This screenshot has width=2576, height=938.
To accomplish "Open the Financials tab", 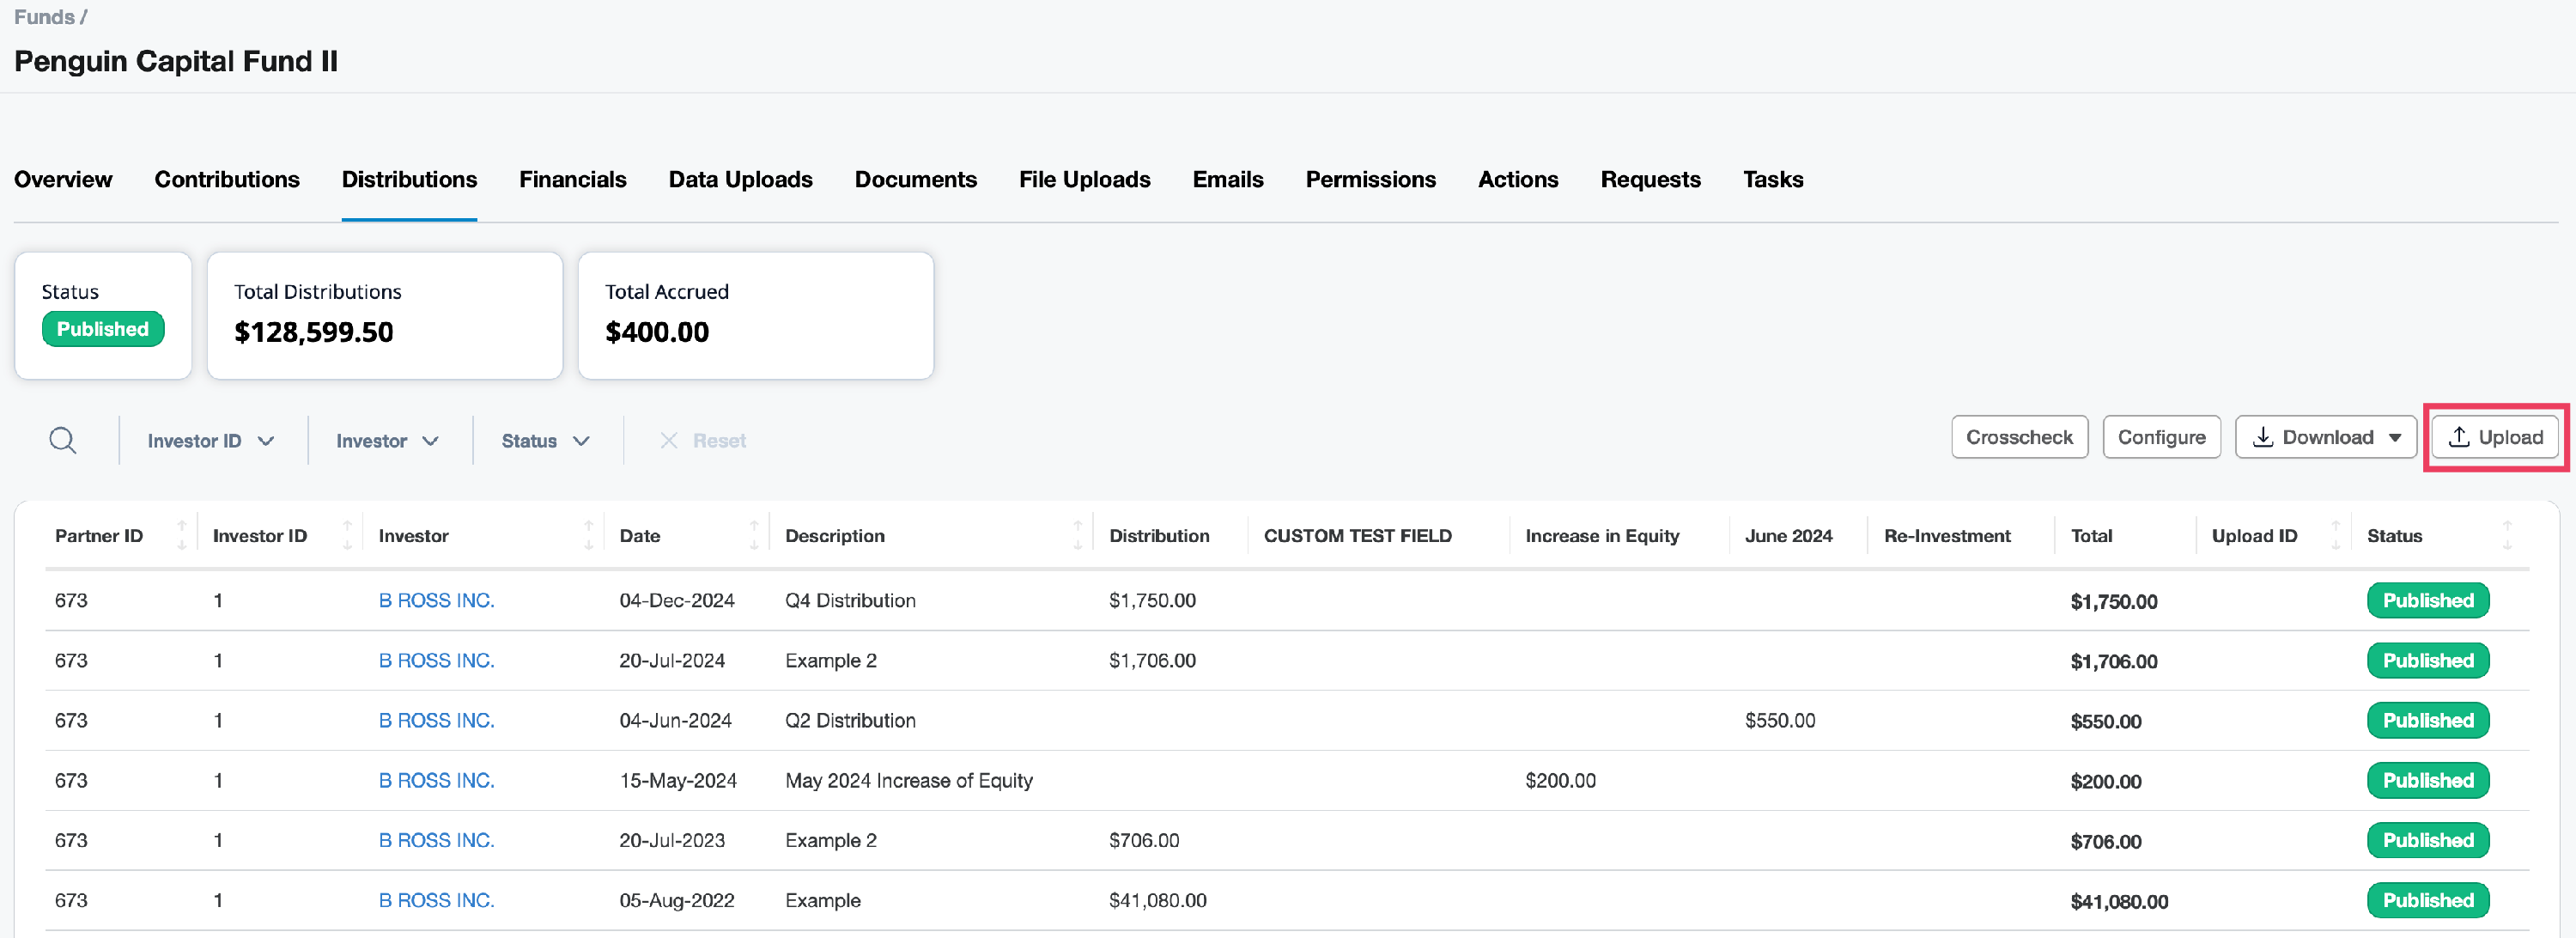I will 572,180.
